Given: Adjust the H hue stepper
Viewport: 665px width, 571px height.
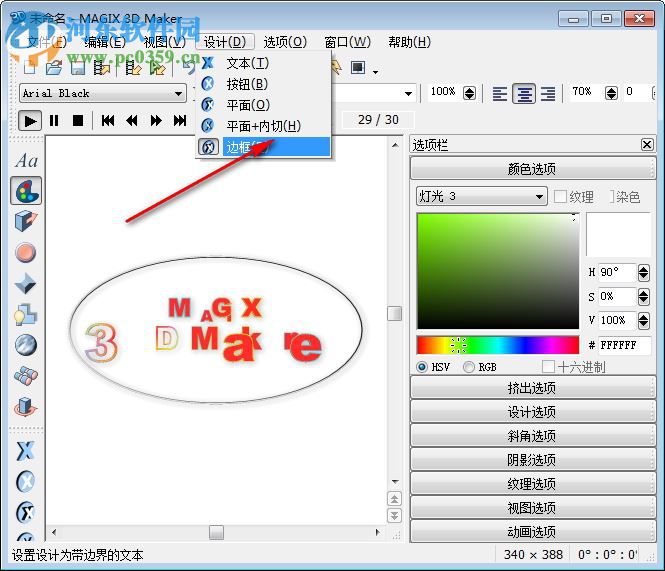Looking at the screenshot, I should click(643, 272).
